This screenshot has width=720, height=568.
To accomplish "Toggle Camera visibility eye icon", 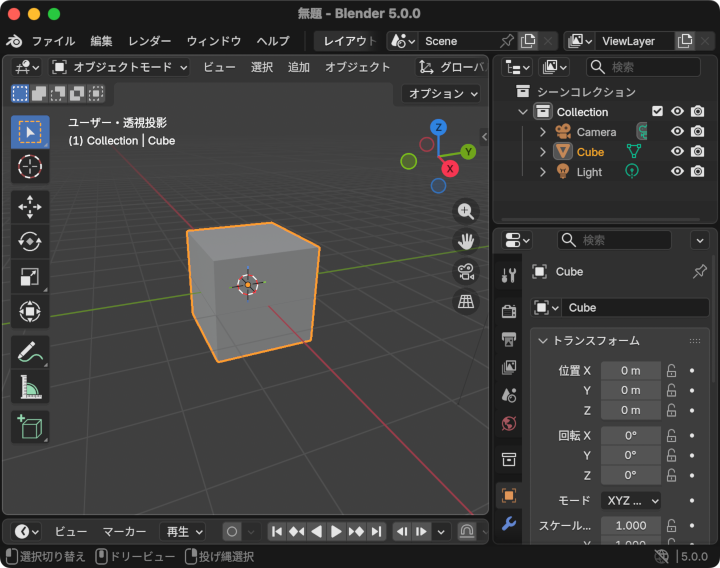I will 677,132.
